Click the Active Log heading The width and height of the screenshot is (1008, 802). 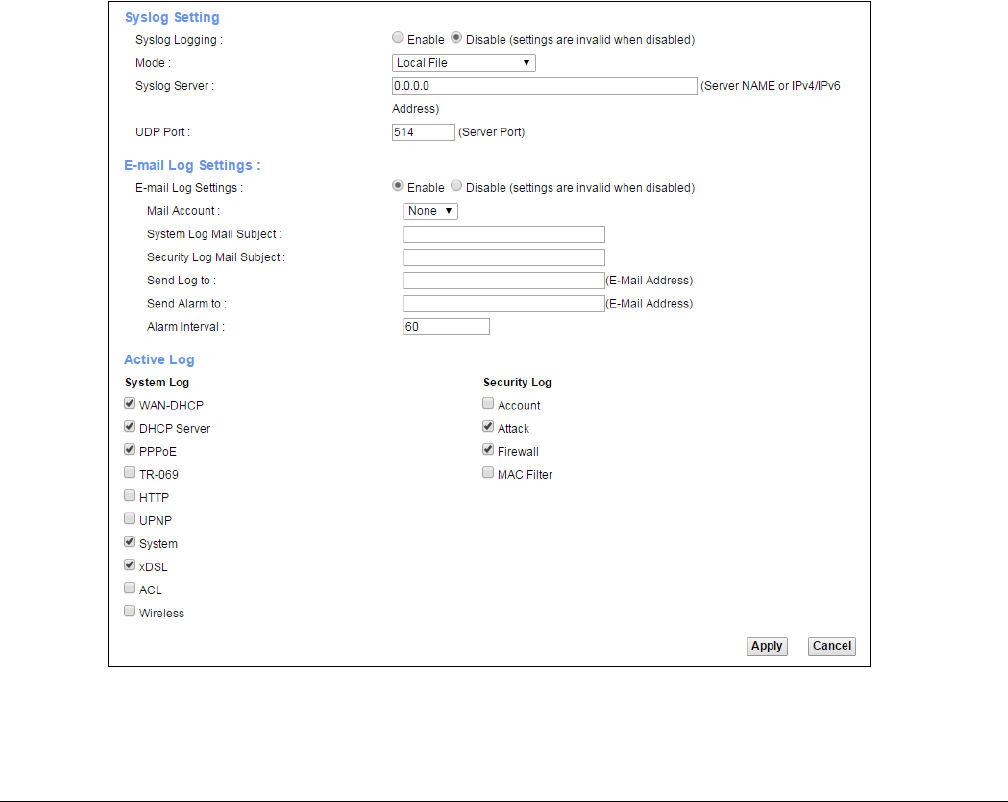click(x=159, y=360)
